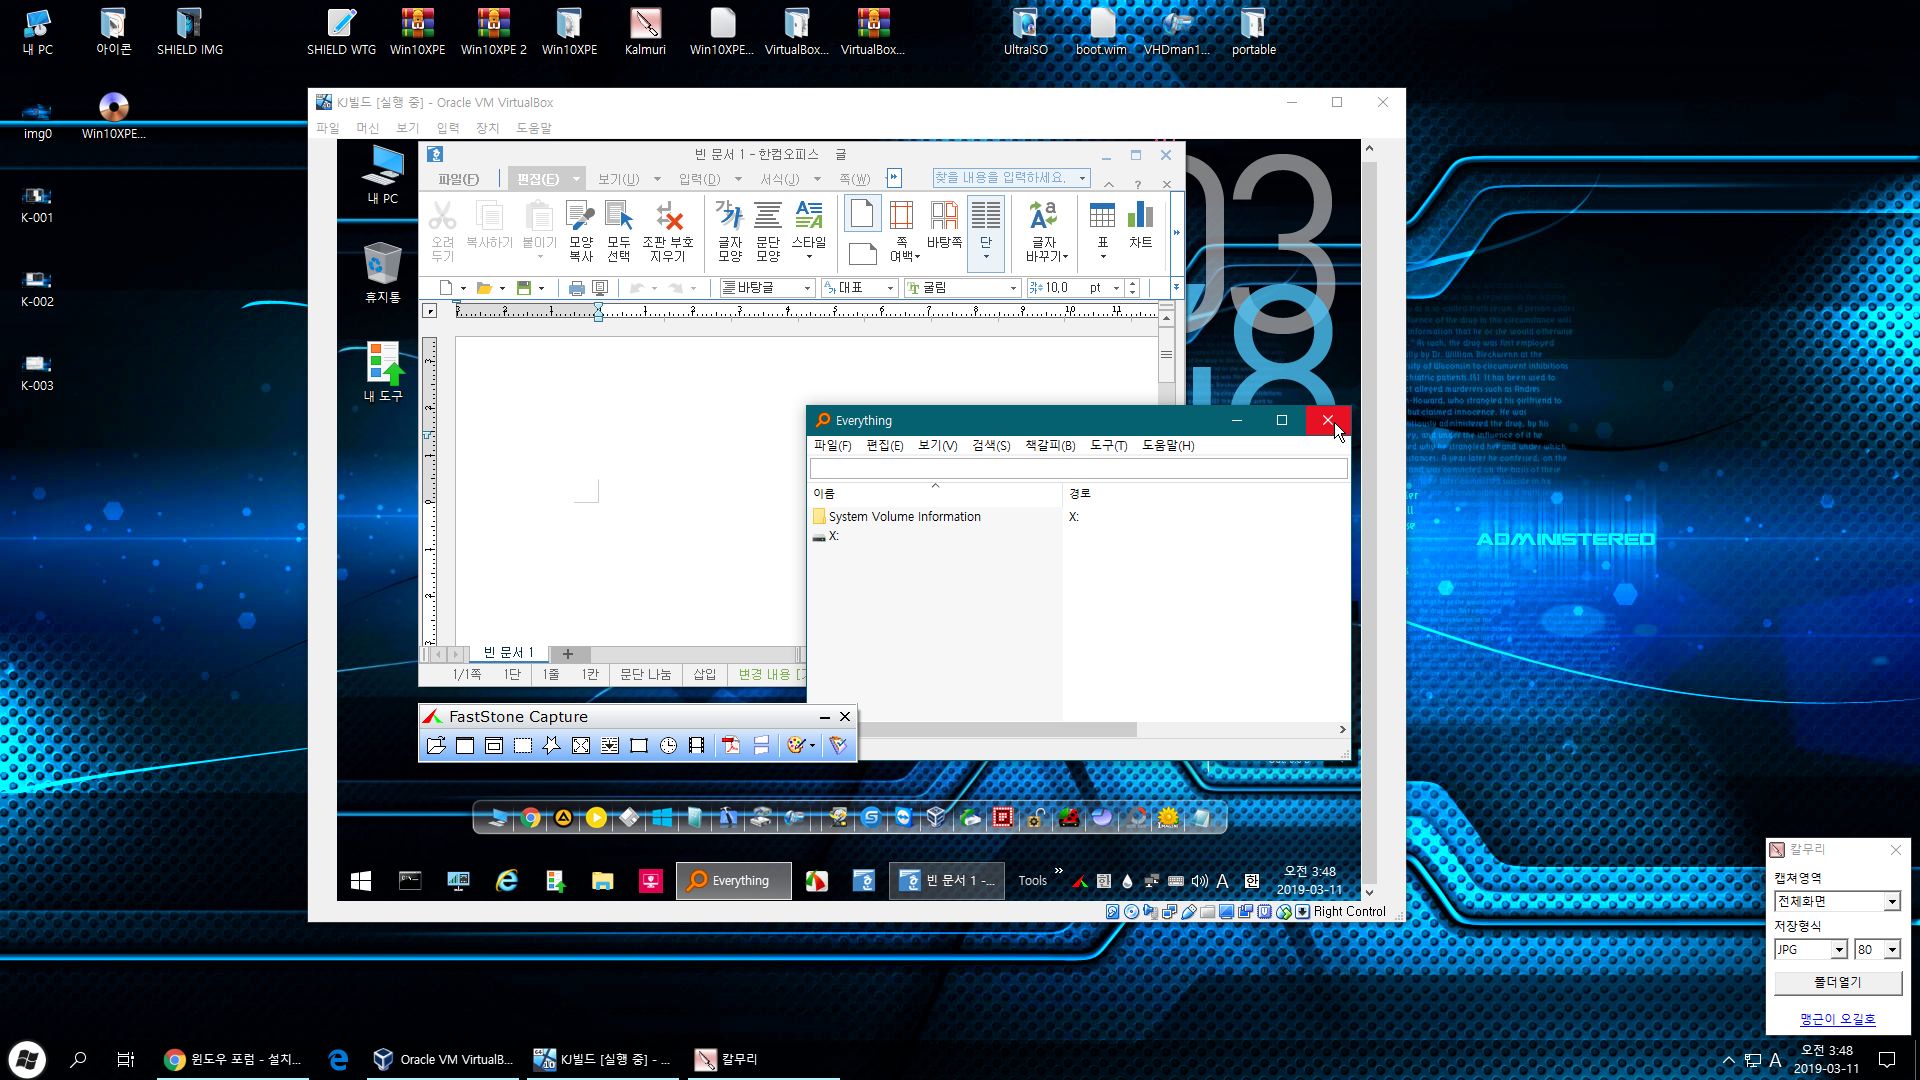This screenshot has width=1920, height=1080.
Task: Sort Everything results by 이름 column
Action: click(x=935, y=494)
